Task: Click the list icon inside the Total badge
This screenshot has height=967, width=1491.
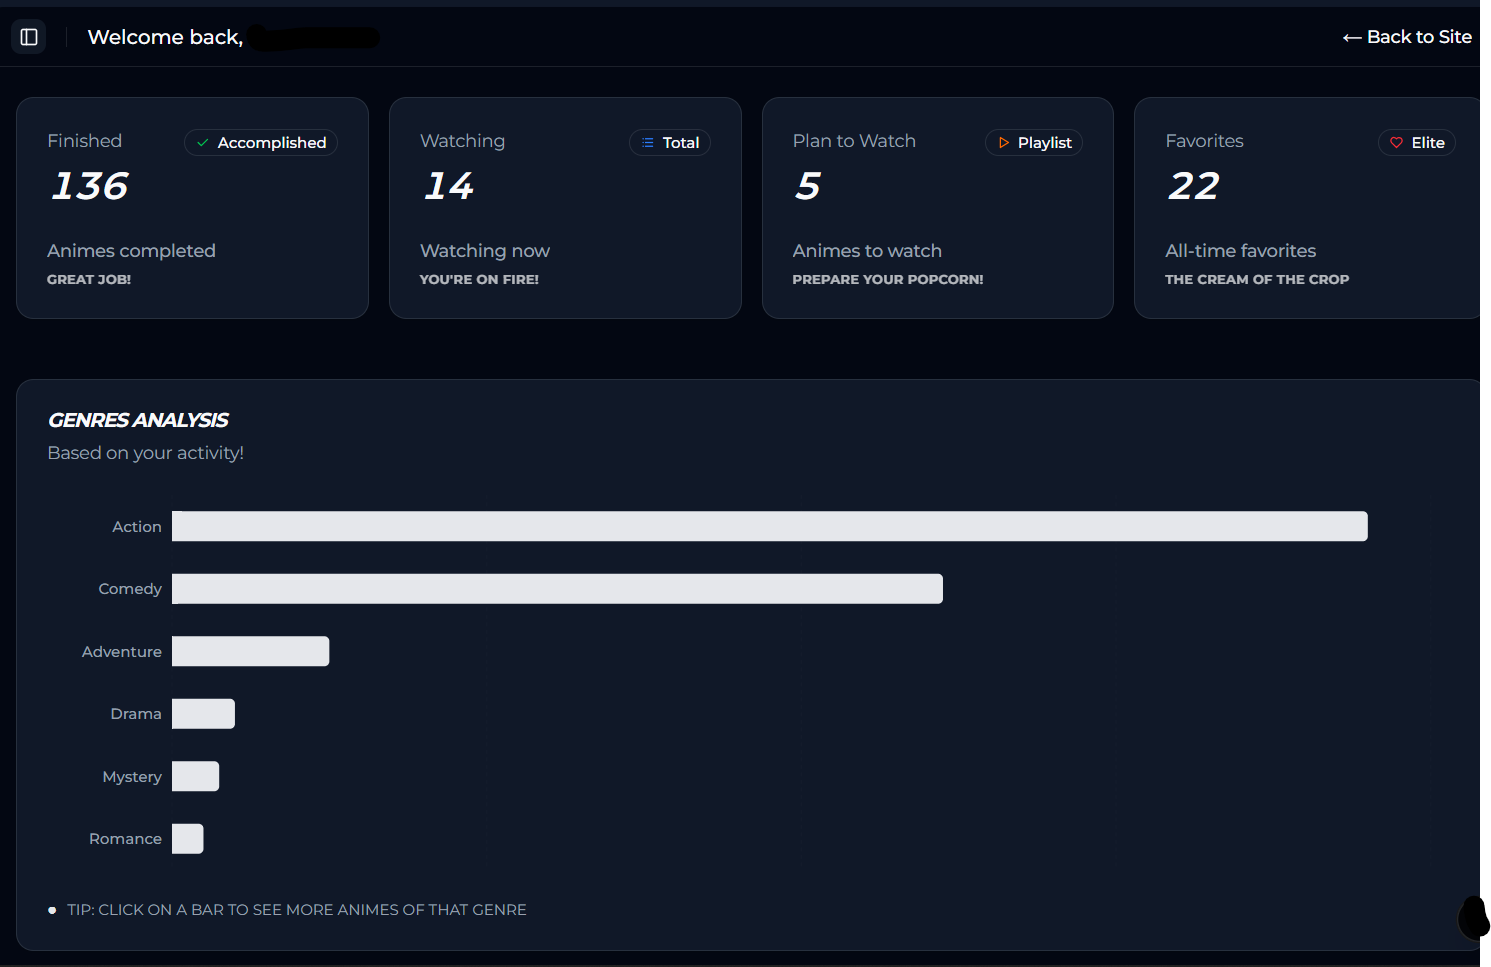Action: (x=645, y=142)
